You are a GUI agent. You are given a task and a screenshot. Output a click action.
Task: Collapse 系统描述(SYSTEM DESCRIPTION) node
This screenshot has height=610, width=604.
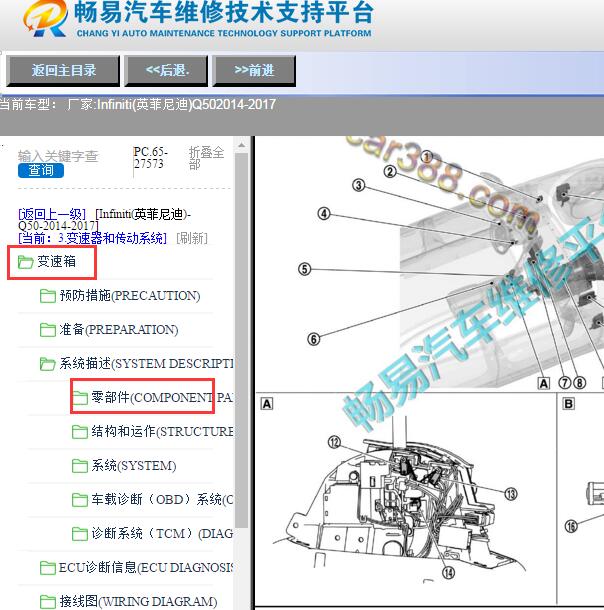pyautogui.click(x=146, y=363)
